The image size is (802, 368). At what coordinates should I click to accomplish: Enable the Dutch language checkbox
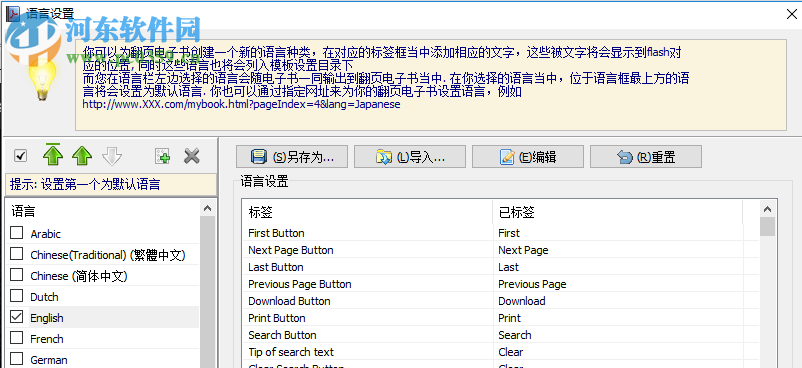click(17, 296)
